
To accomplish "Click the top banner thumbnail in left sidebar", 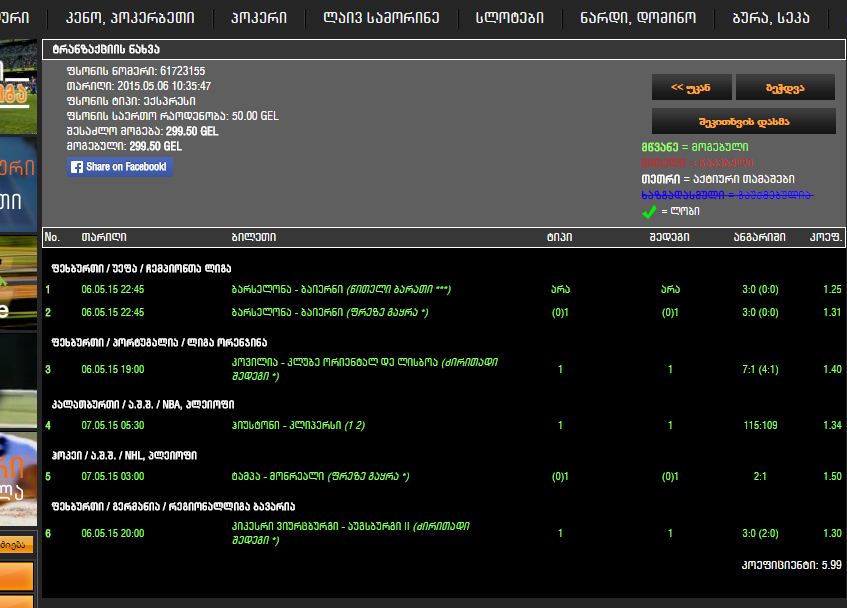I will [x=17, y=85].
